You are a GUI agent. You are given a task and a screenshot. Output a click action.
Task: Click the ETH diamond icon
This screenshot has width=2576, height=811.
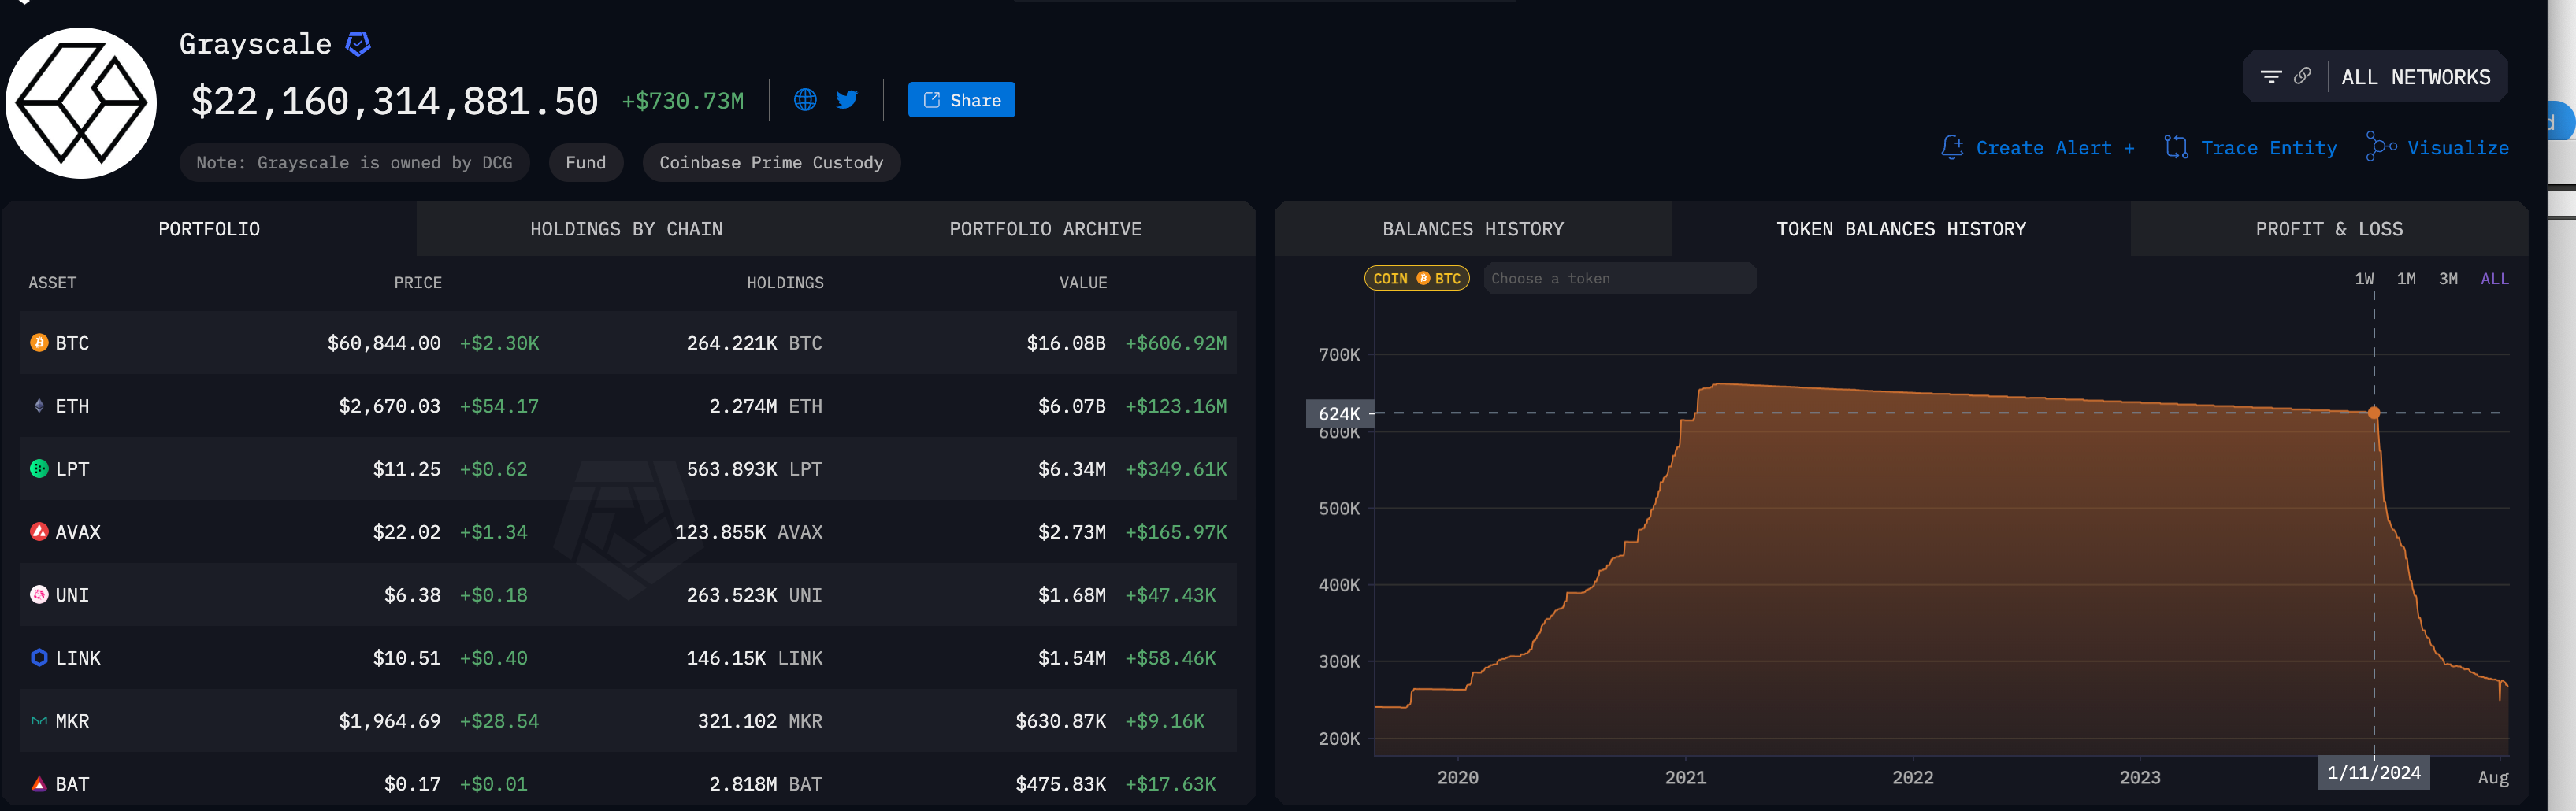(39, 406)
